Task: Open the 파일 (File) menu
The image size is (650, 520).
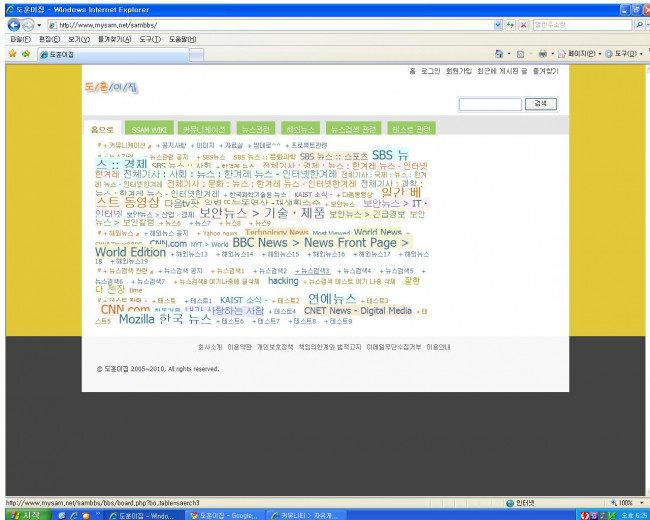Action: 18,39
